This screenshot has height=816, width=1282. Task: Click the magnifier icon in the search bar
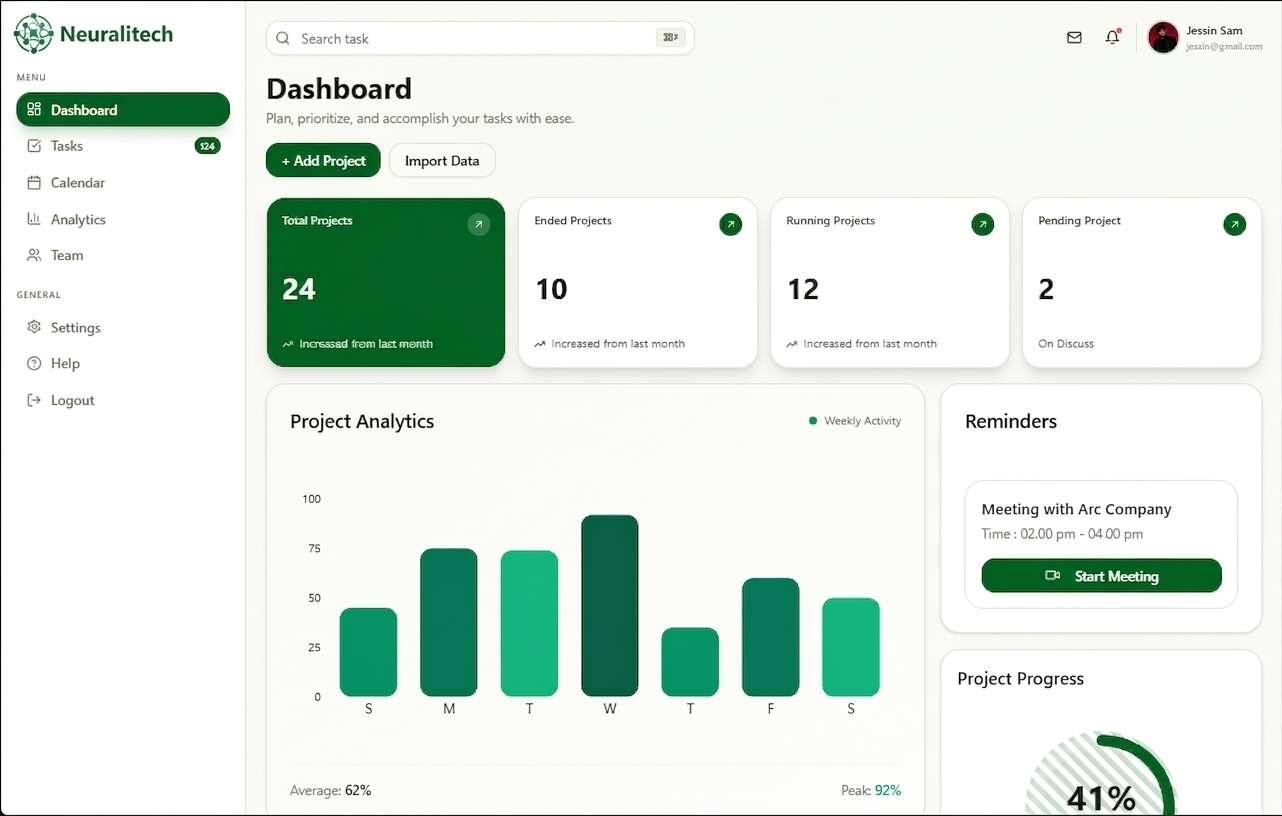(x=283, y=39)
